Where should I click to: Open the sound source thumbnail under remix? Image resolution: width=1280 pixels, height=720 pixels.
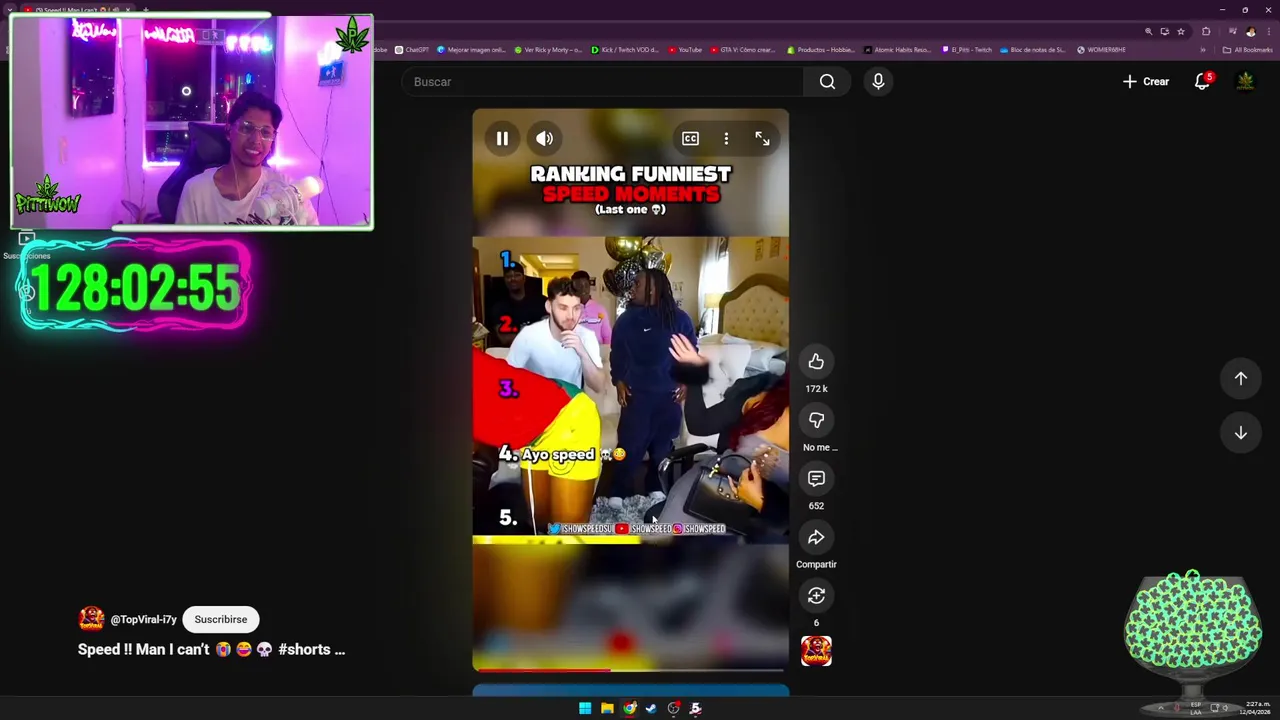tap(816, 651)
